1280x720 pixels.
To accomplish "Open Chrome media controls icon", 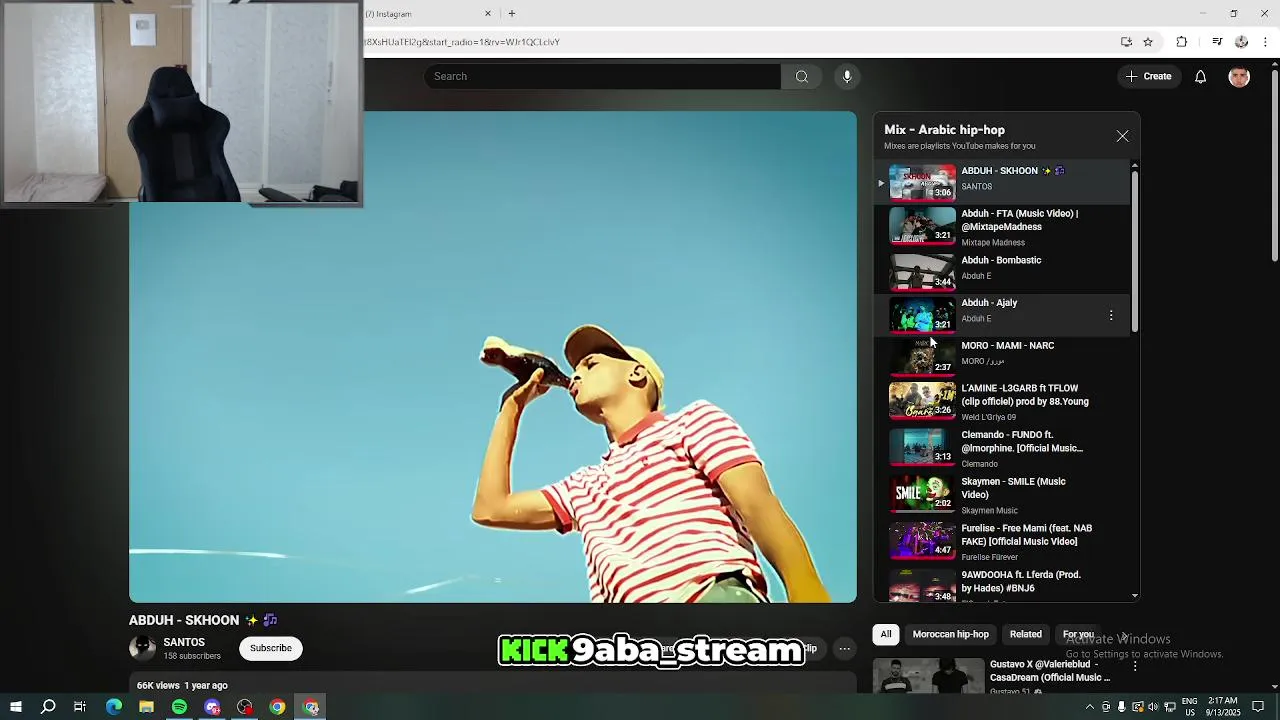I will 1217,42.
